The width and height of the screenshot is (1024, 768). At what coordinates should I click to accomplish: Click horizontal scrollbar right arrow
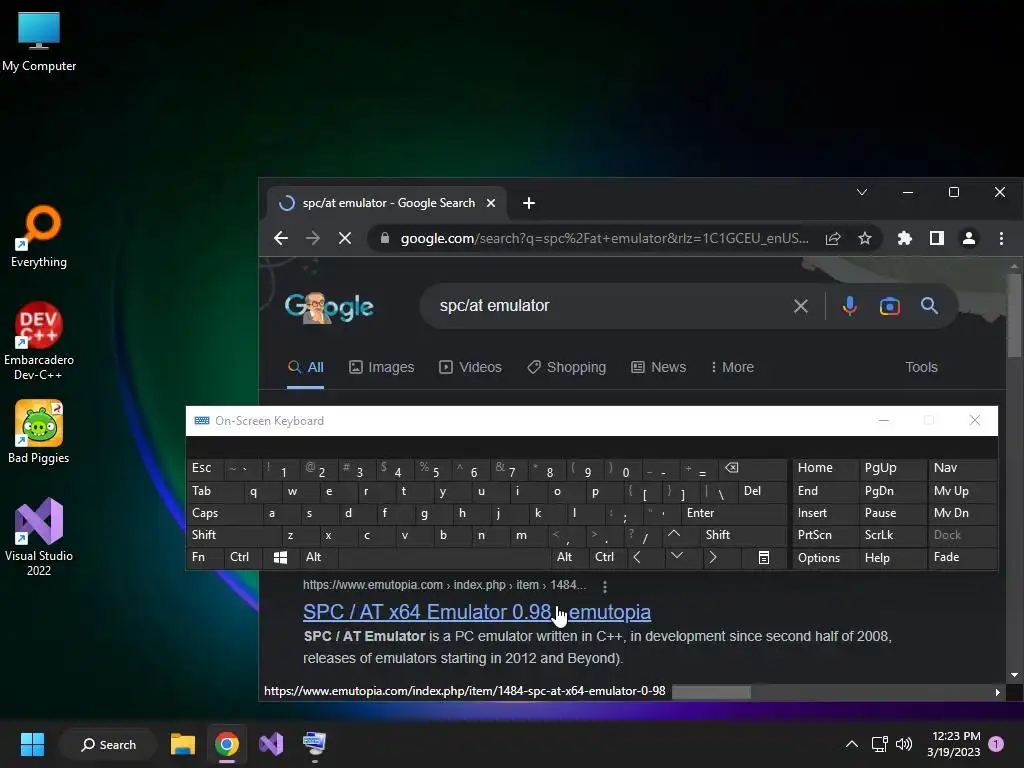coord(997,692)
